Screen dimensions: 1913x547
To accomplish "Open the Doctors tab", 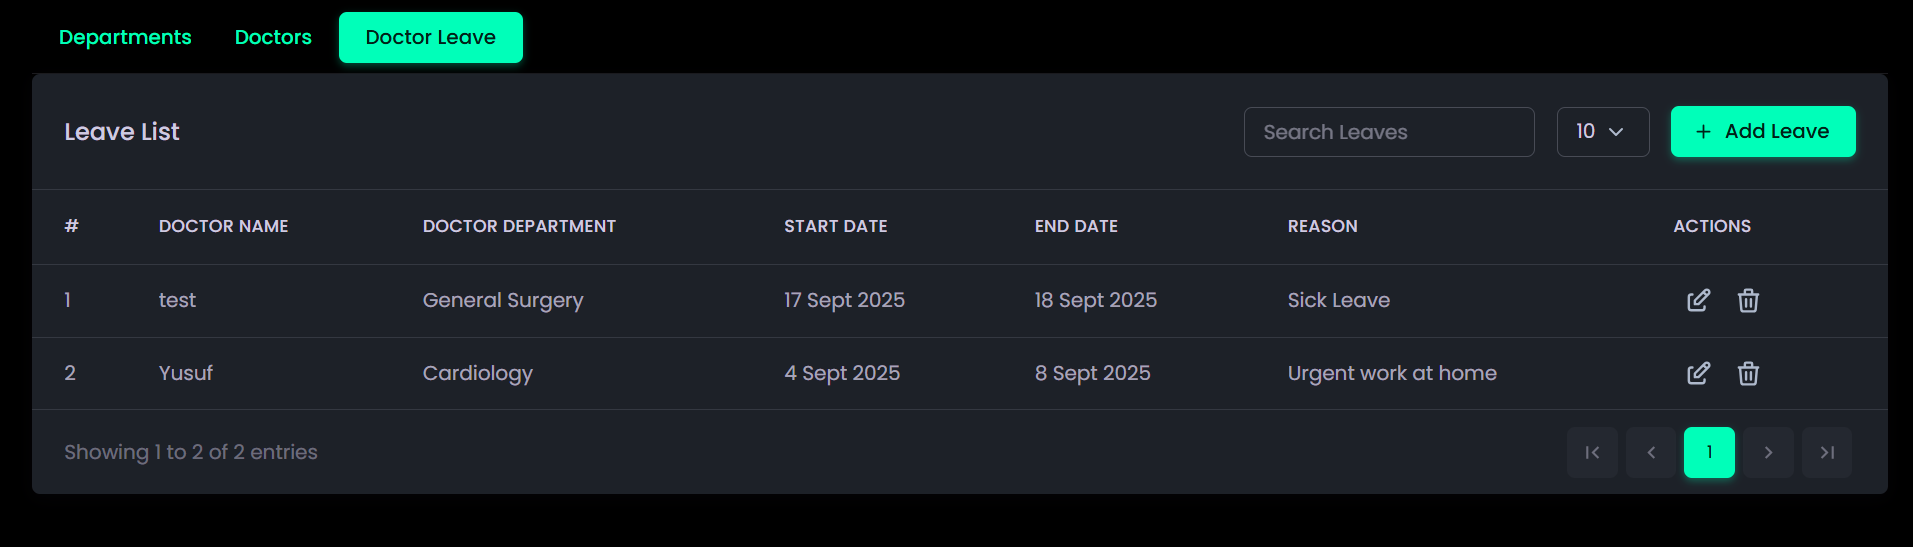I will click(273, 37).
